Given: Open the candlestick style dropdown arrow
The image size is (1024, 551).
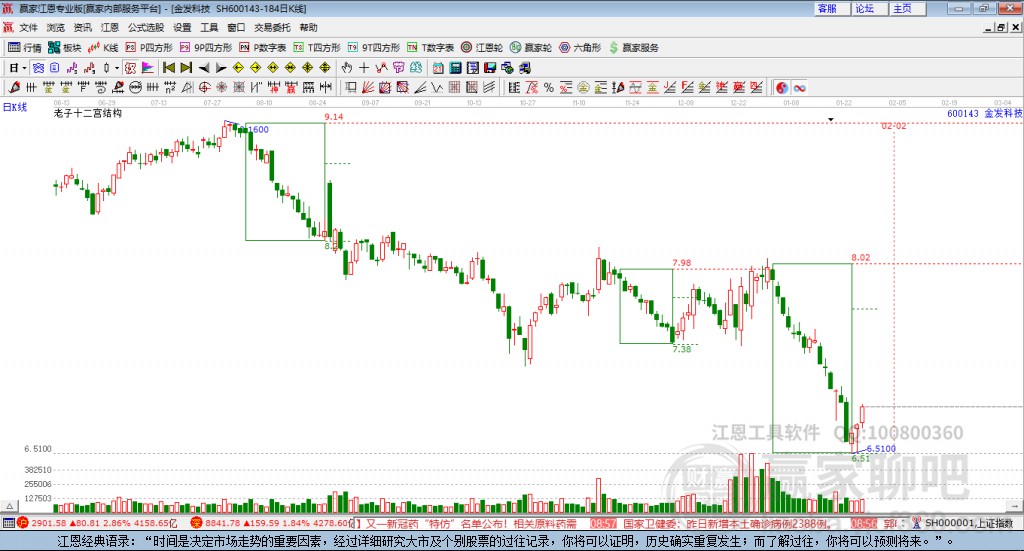Looking at the screenshot, I should click(117, 68).
